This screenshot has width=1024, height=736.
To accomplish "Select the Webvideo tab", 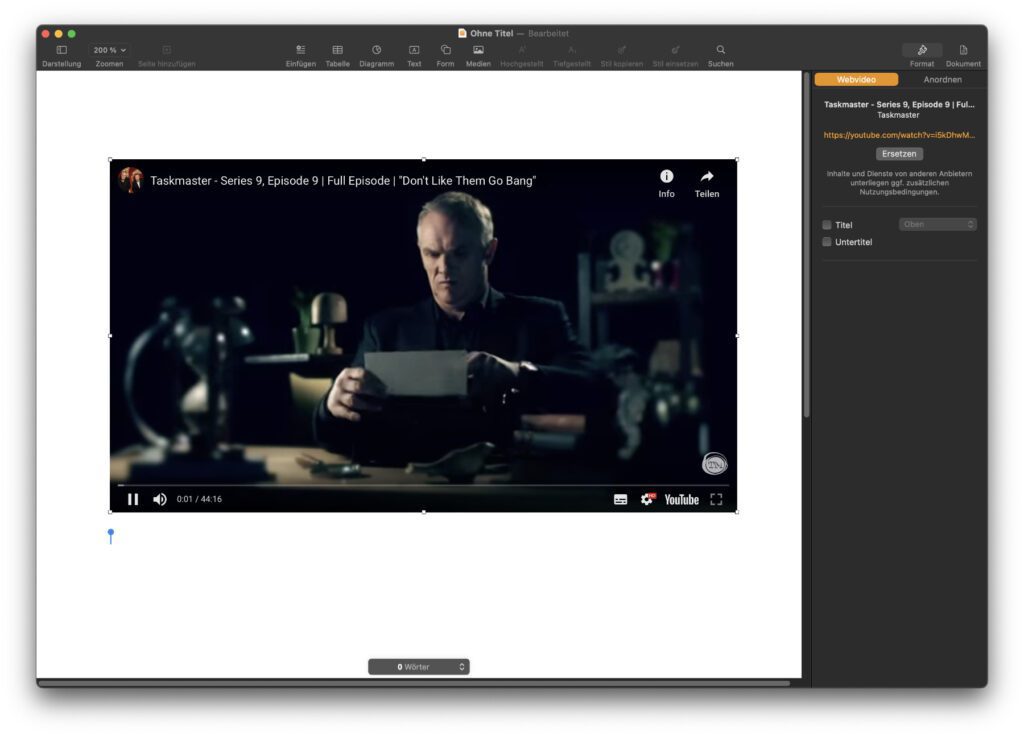I will point(856,80).
